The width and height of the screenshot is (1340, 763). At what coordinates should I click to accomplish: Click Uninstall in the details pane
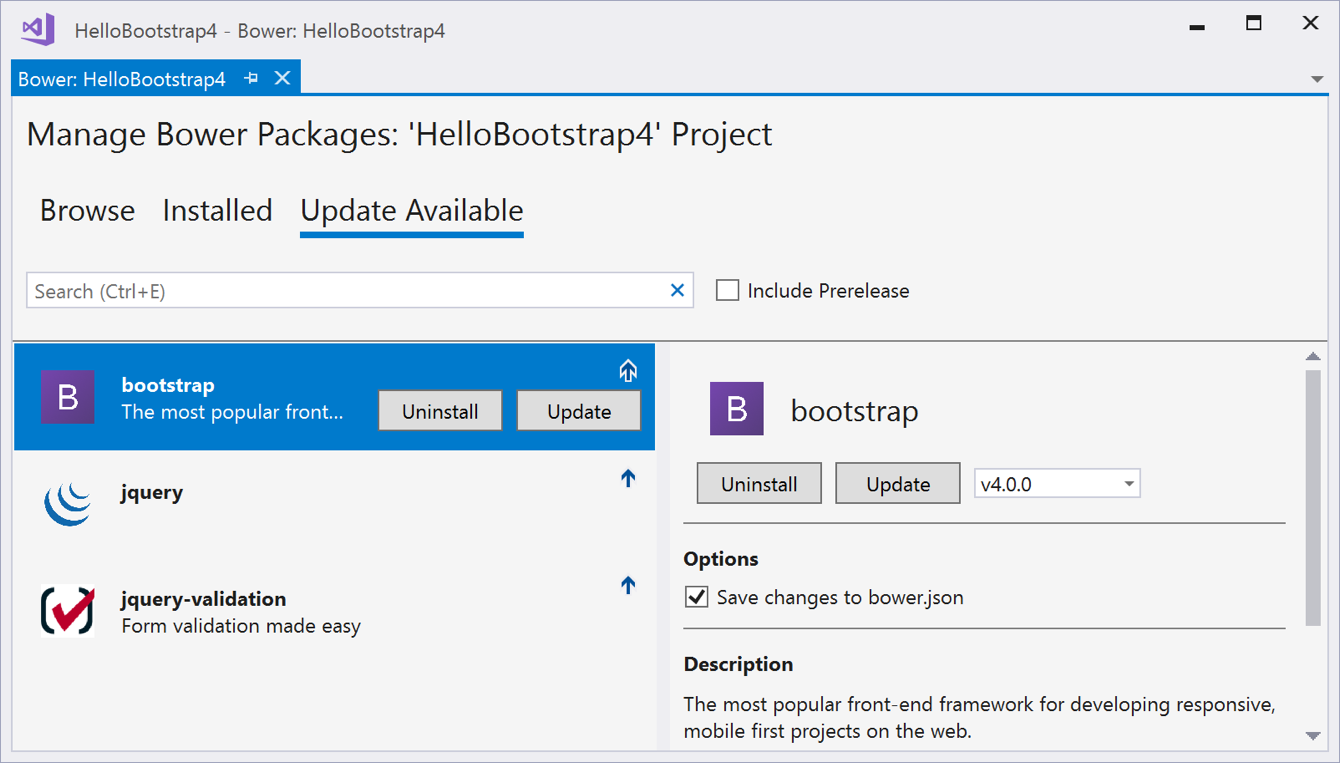pos(759,484)
